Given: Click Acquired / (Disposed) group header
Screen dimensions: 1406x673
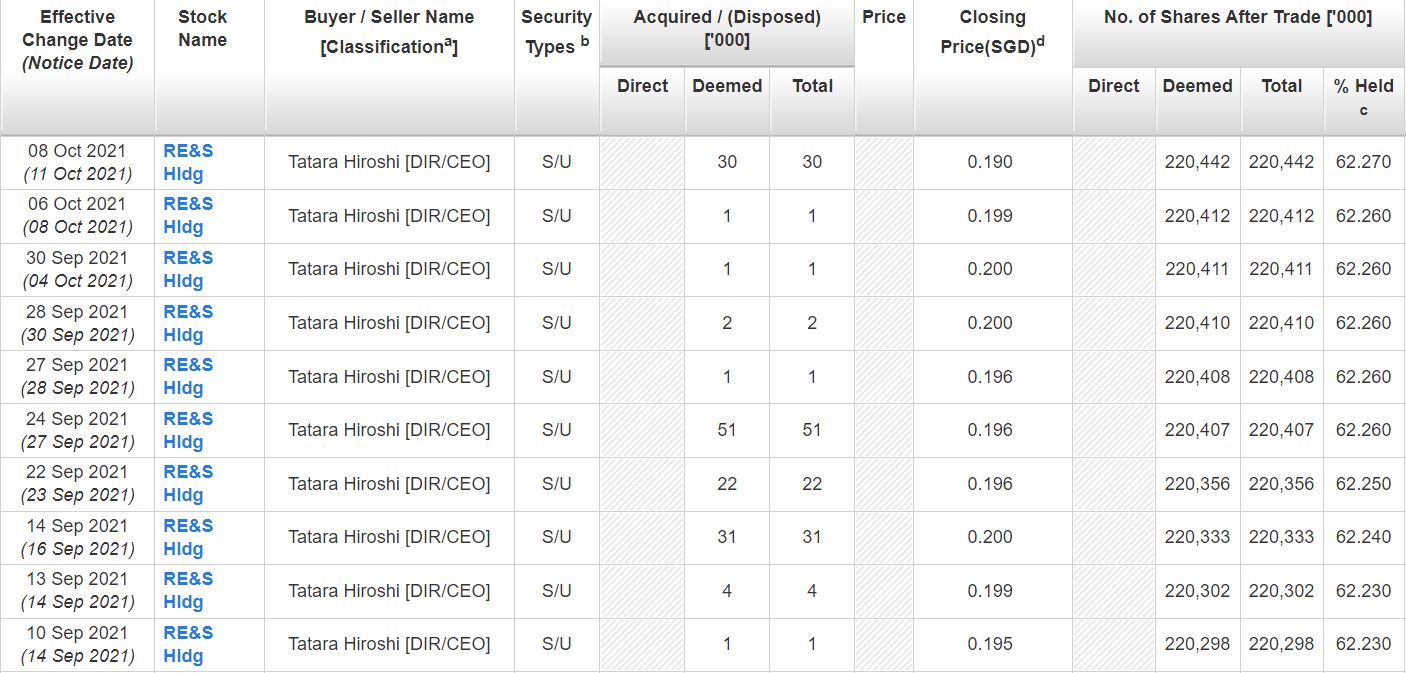Looking at the screenshot, I should pos(726,29).
